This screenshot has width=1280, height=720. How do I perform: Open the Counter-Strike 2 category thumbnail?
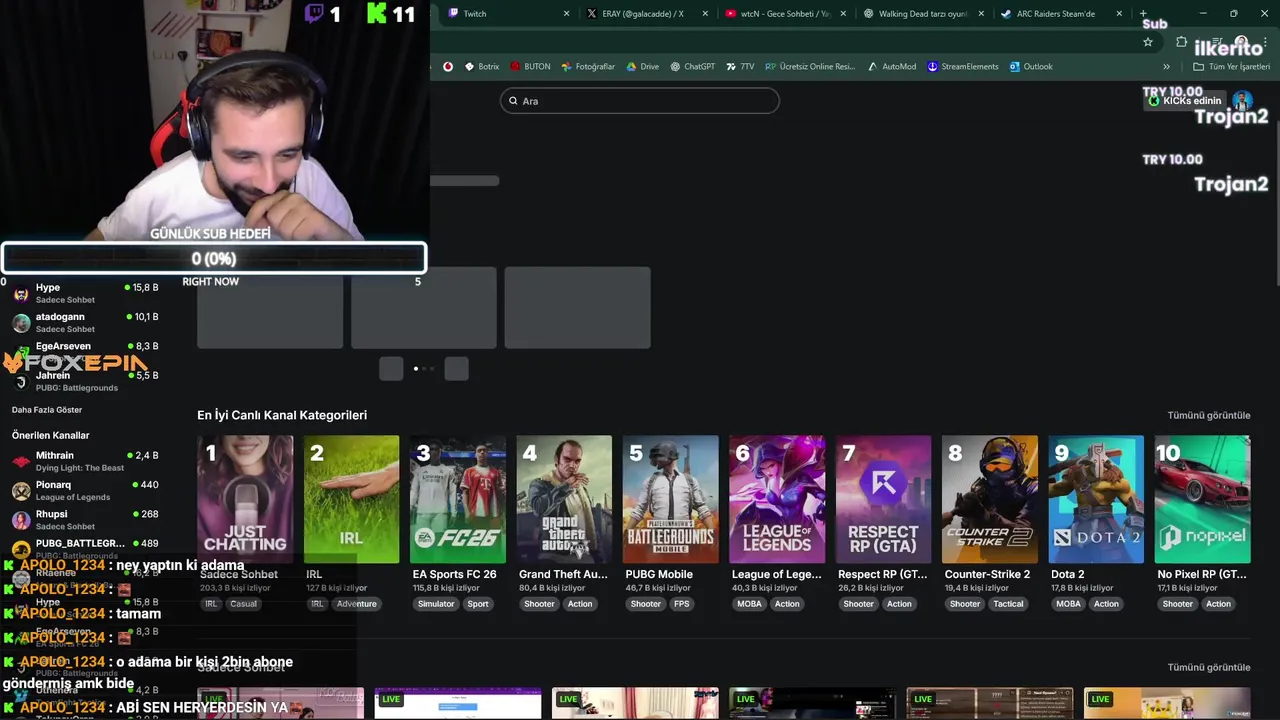pyautogui.click(x=990, y=499)
